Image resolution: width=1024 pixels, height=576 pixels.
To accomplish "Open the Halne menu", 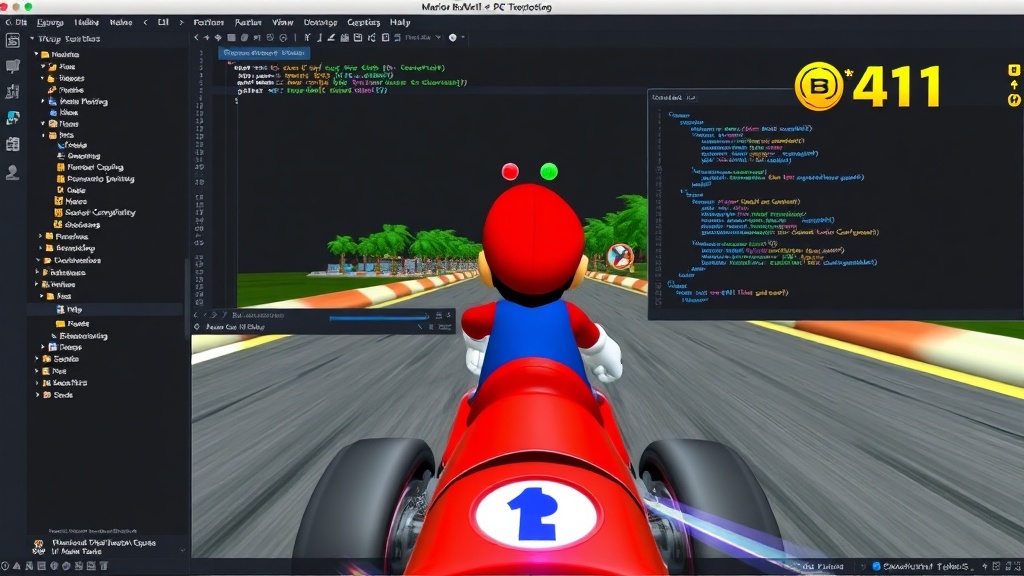I will tap(121, 22).
